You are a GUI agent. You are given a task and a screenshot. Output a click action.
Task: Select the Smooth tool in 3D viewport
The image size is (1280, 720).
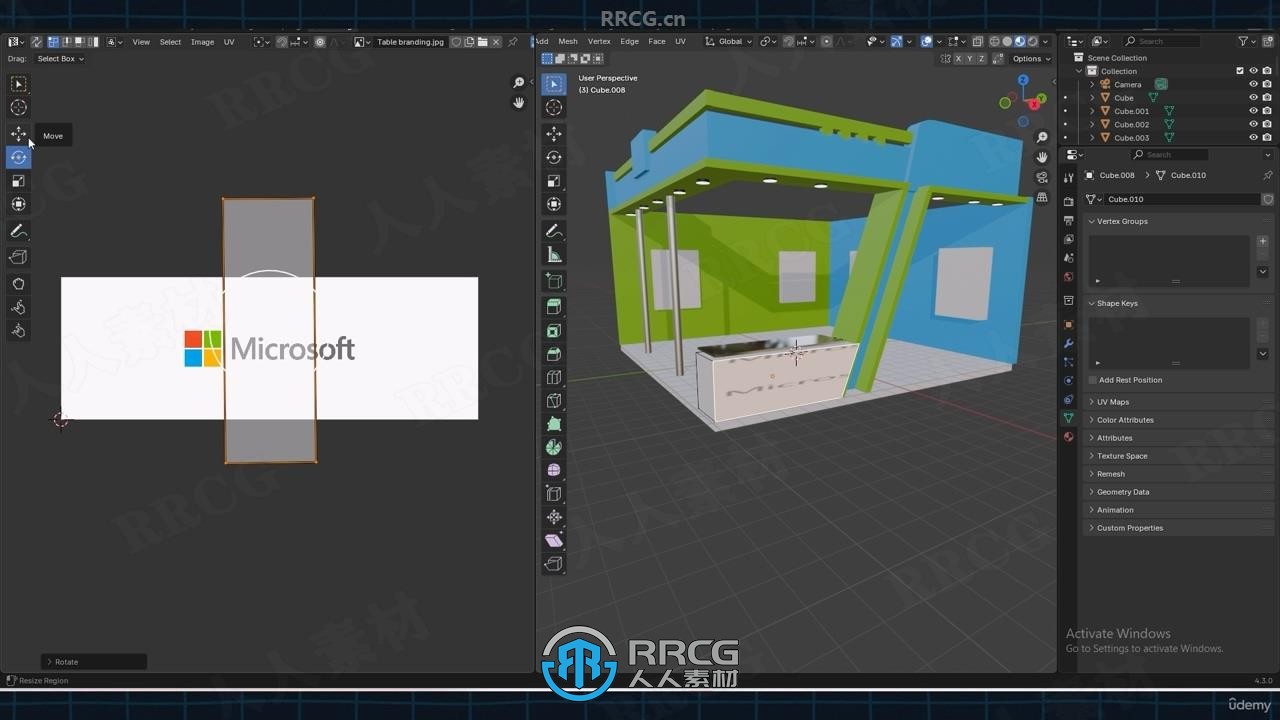(553, 470)
